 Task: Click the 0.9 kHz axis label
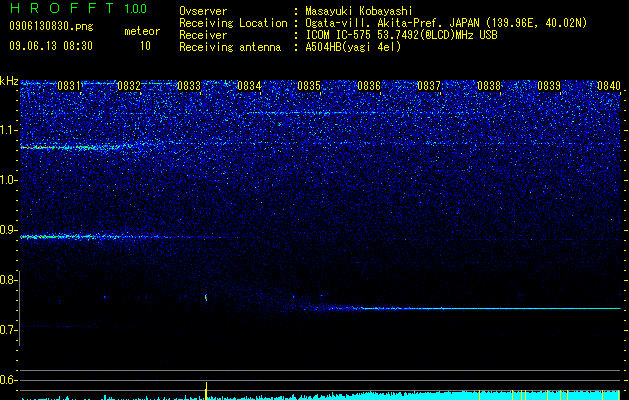point(8,230)
